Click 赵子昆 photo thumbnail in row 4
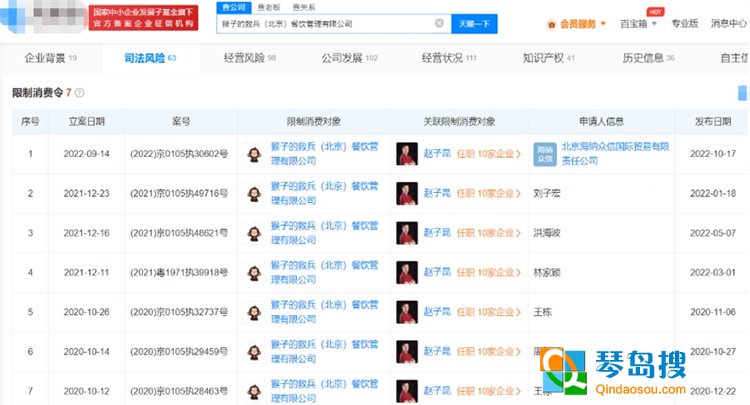Screen dimensions: 750x405 407,273
